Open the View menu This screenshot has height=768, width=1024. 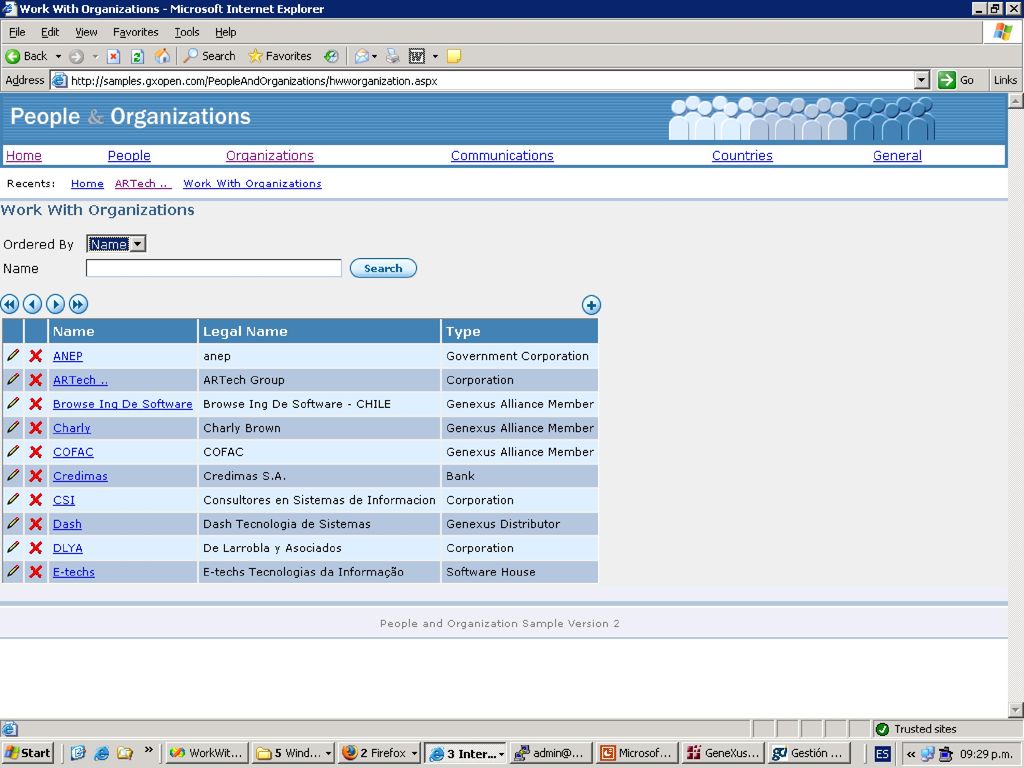(x=86, y=32)
